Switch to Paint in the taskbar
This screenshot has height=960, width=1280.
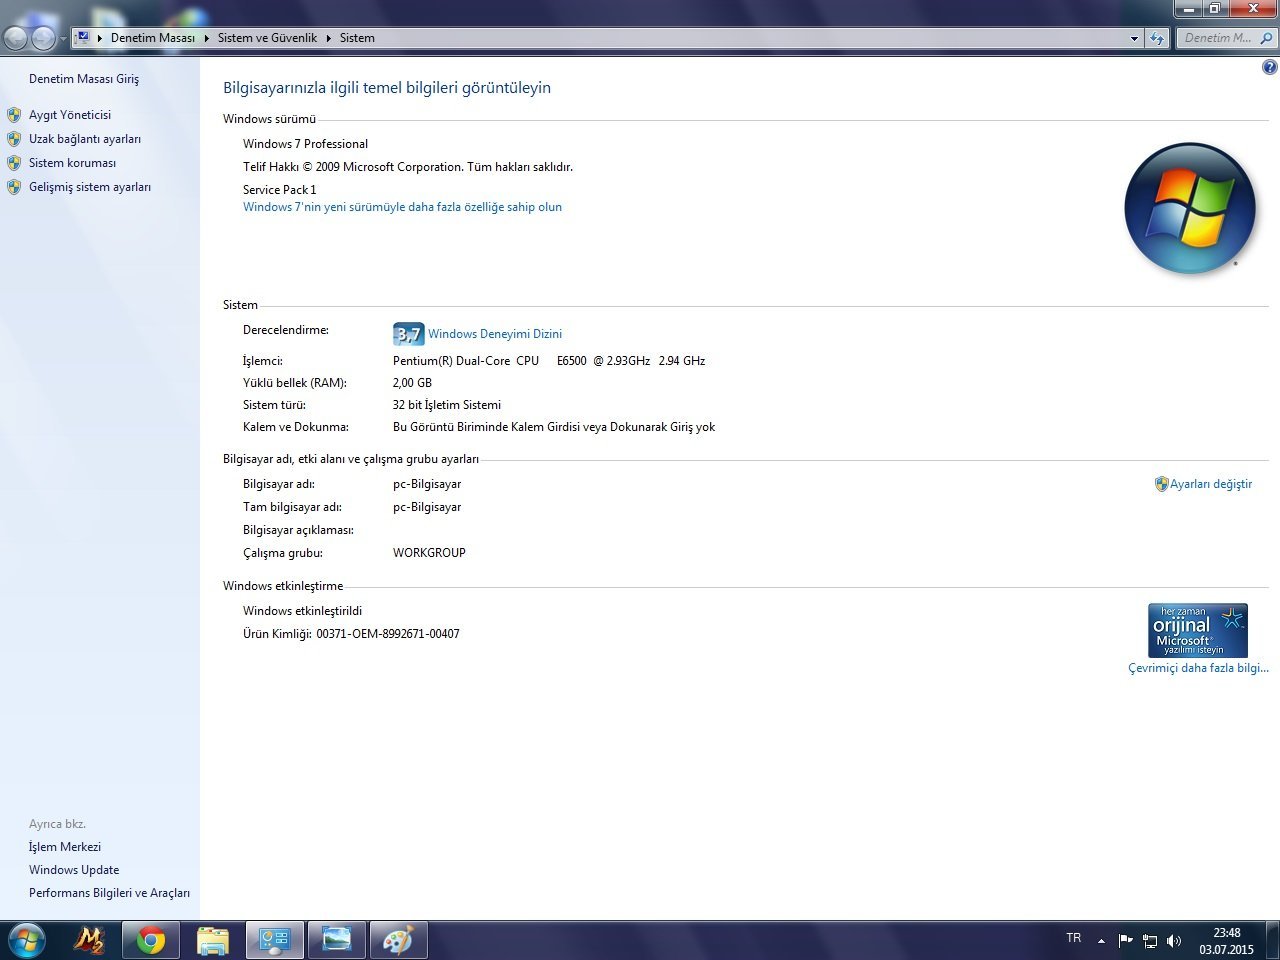pyautogui.click(x=398, y=940)
